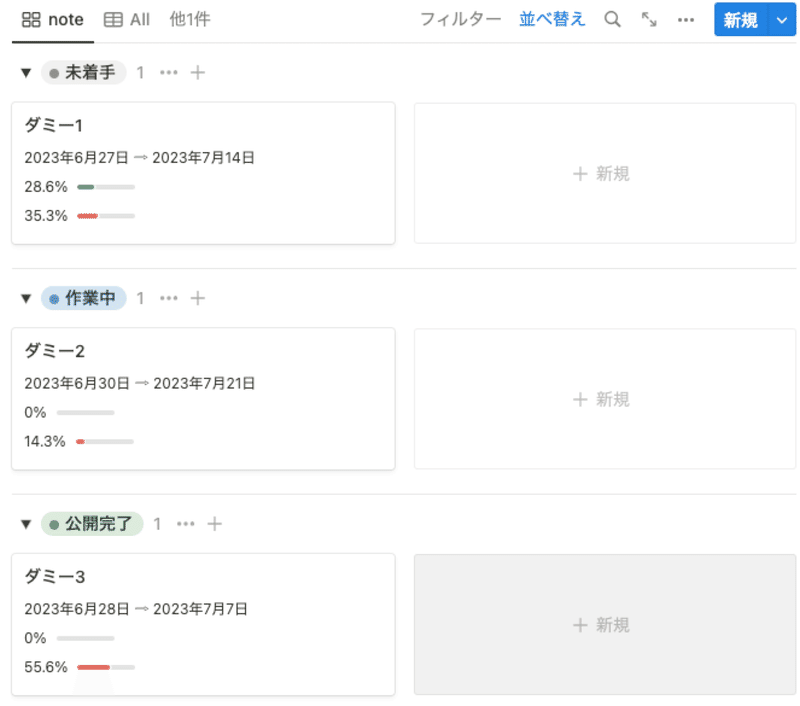
Task: Click + 新規 card in 公開完了 group
Action: pos(605,624)
